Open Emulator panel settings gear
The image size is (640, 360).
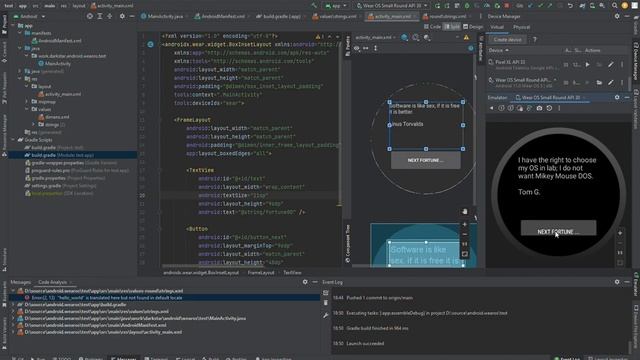click(617, 98)
